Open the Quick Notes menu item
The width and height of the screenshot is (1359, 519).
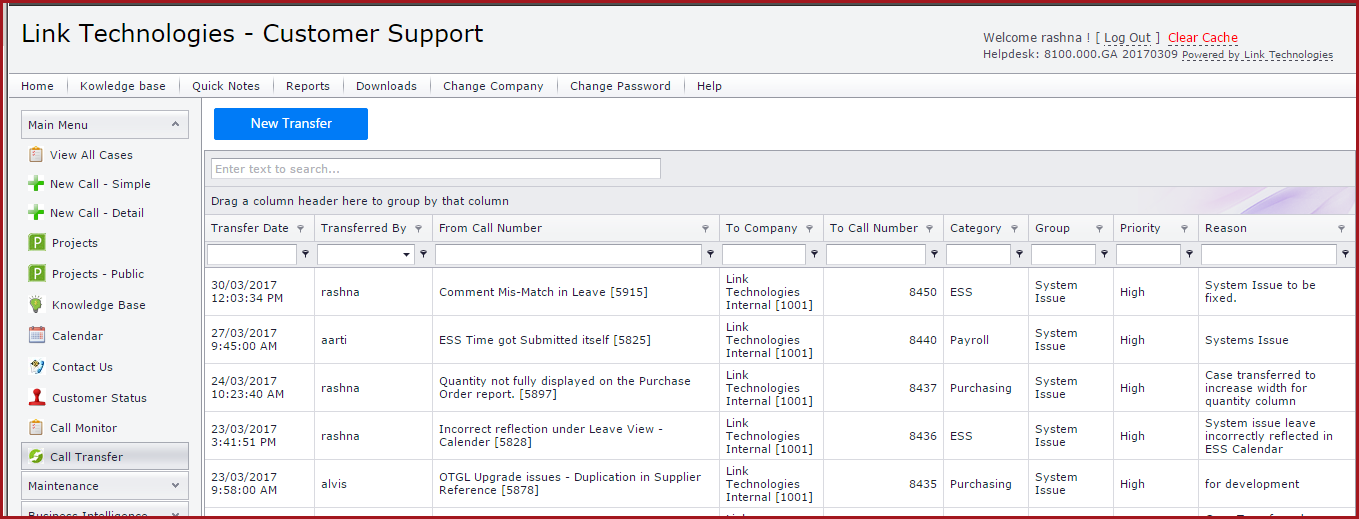226,86
